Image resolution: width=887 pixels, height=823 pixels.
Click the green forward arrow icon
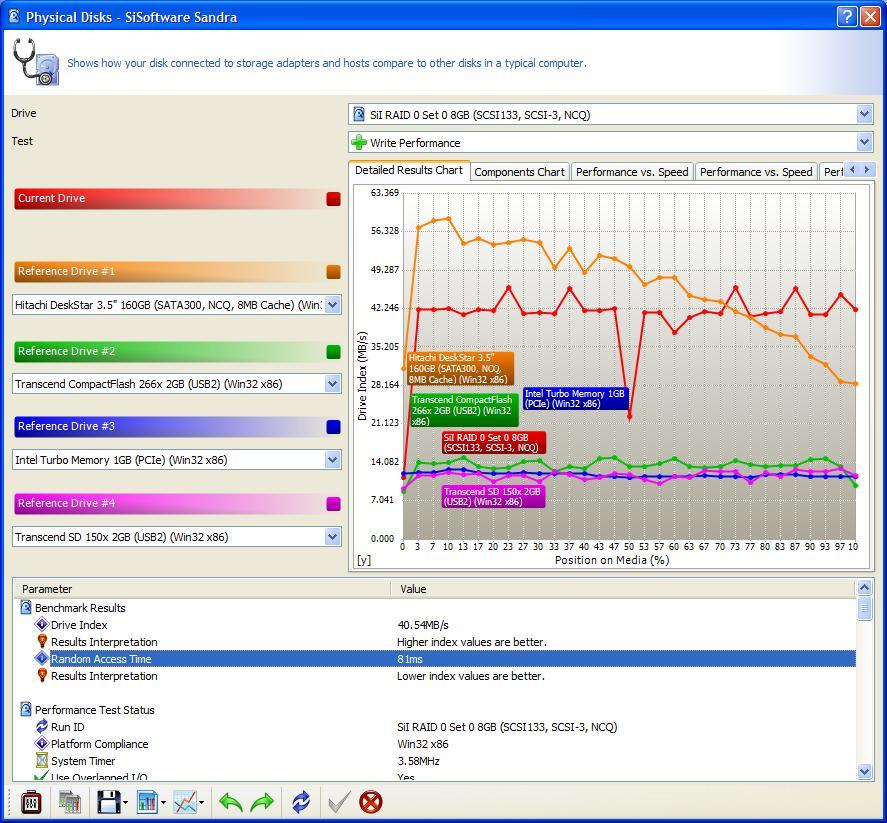tap(262, 802)
